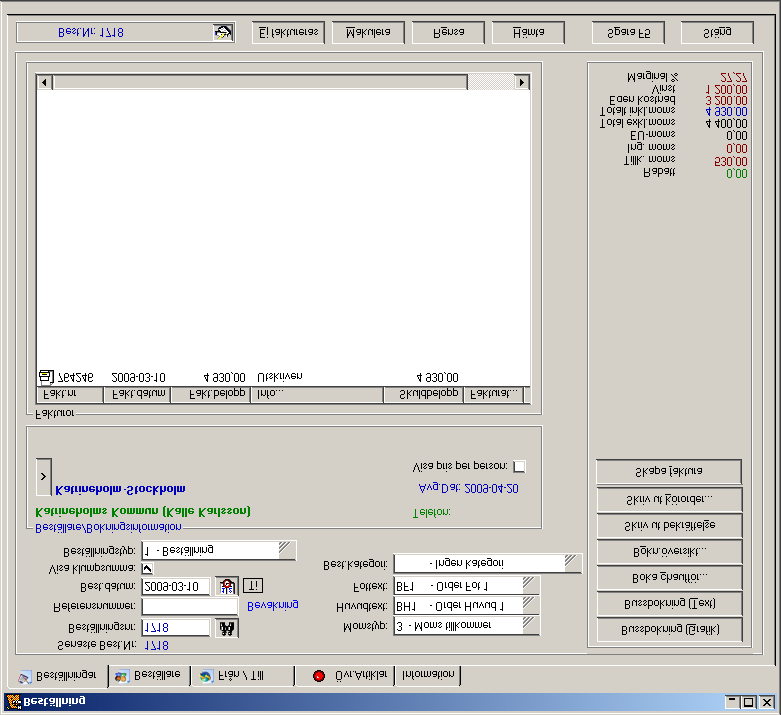Click the Info... column header
The width and height of the screenshot is (781, 715).
coord(317,394)
